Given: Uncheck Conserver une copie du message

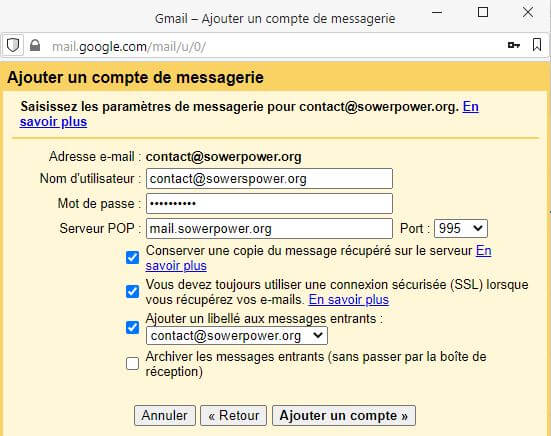Looking at the screenshot, I should pos(132,258).
